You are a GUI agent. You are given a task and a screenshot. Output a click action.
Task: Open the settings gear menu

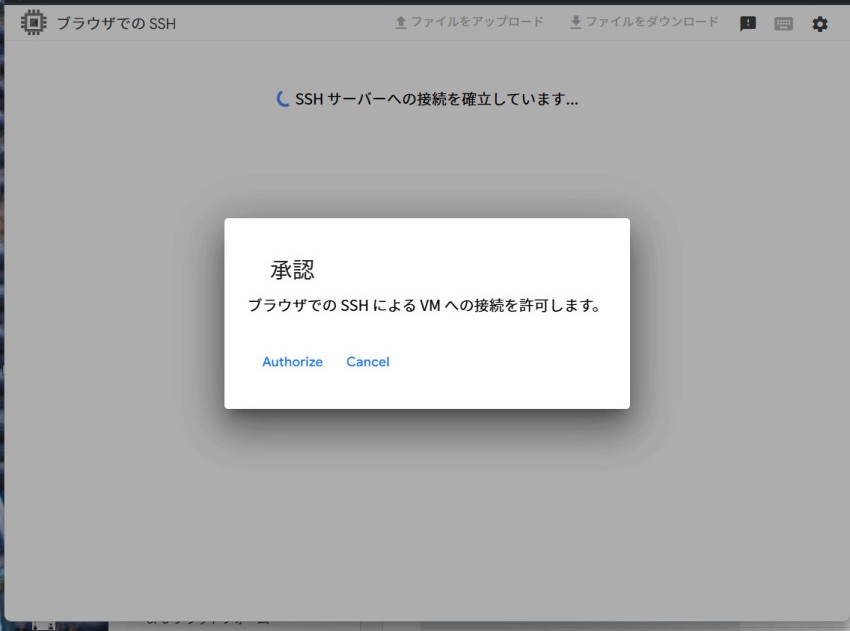click(820, 24)
